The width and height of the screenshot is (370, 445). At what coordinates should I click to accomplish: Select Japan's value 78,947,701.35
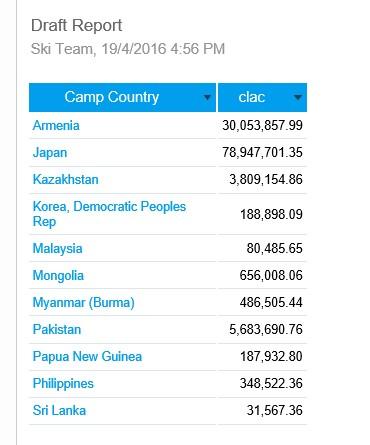point(263,153)
